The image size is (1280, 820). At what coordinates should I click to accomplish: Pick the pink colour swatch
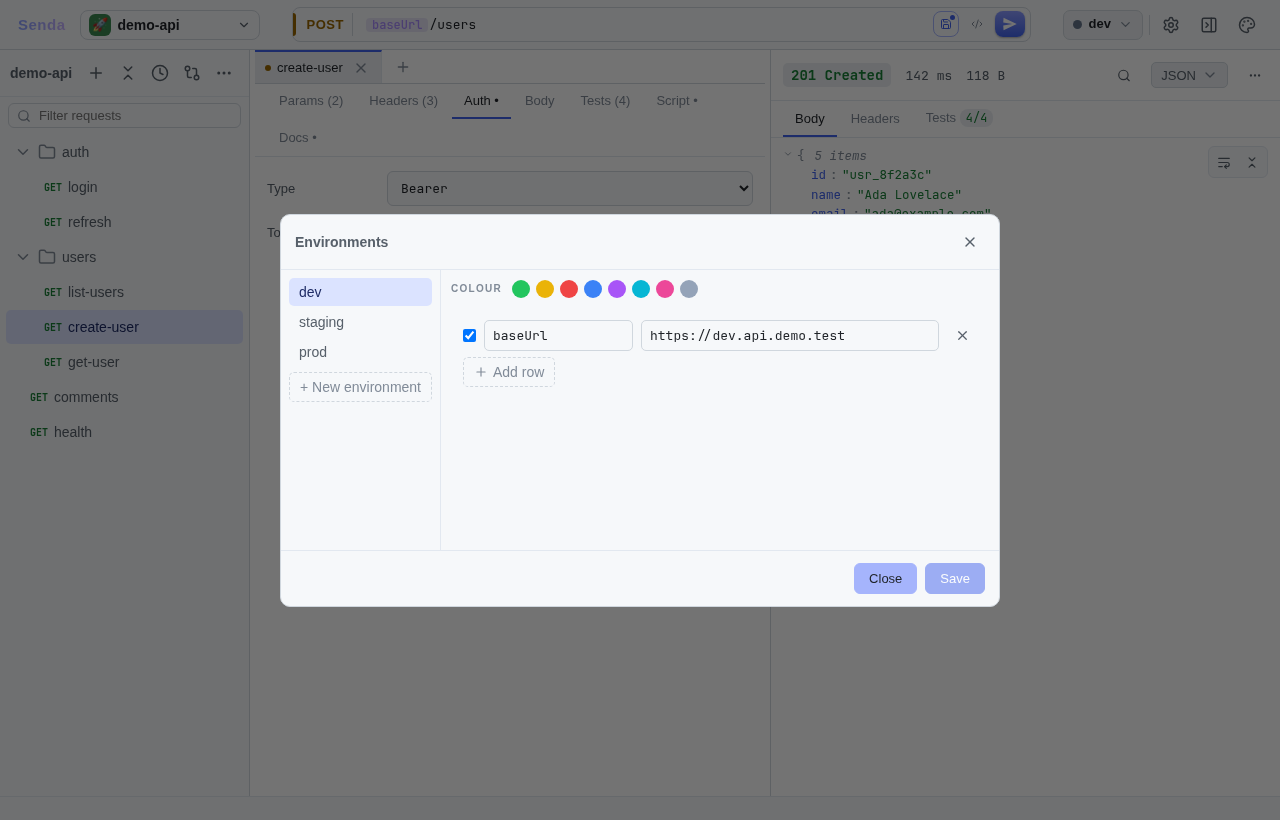[665, 289]
